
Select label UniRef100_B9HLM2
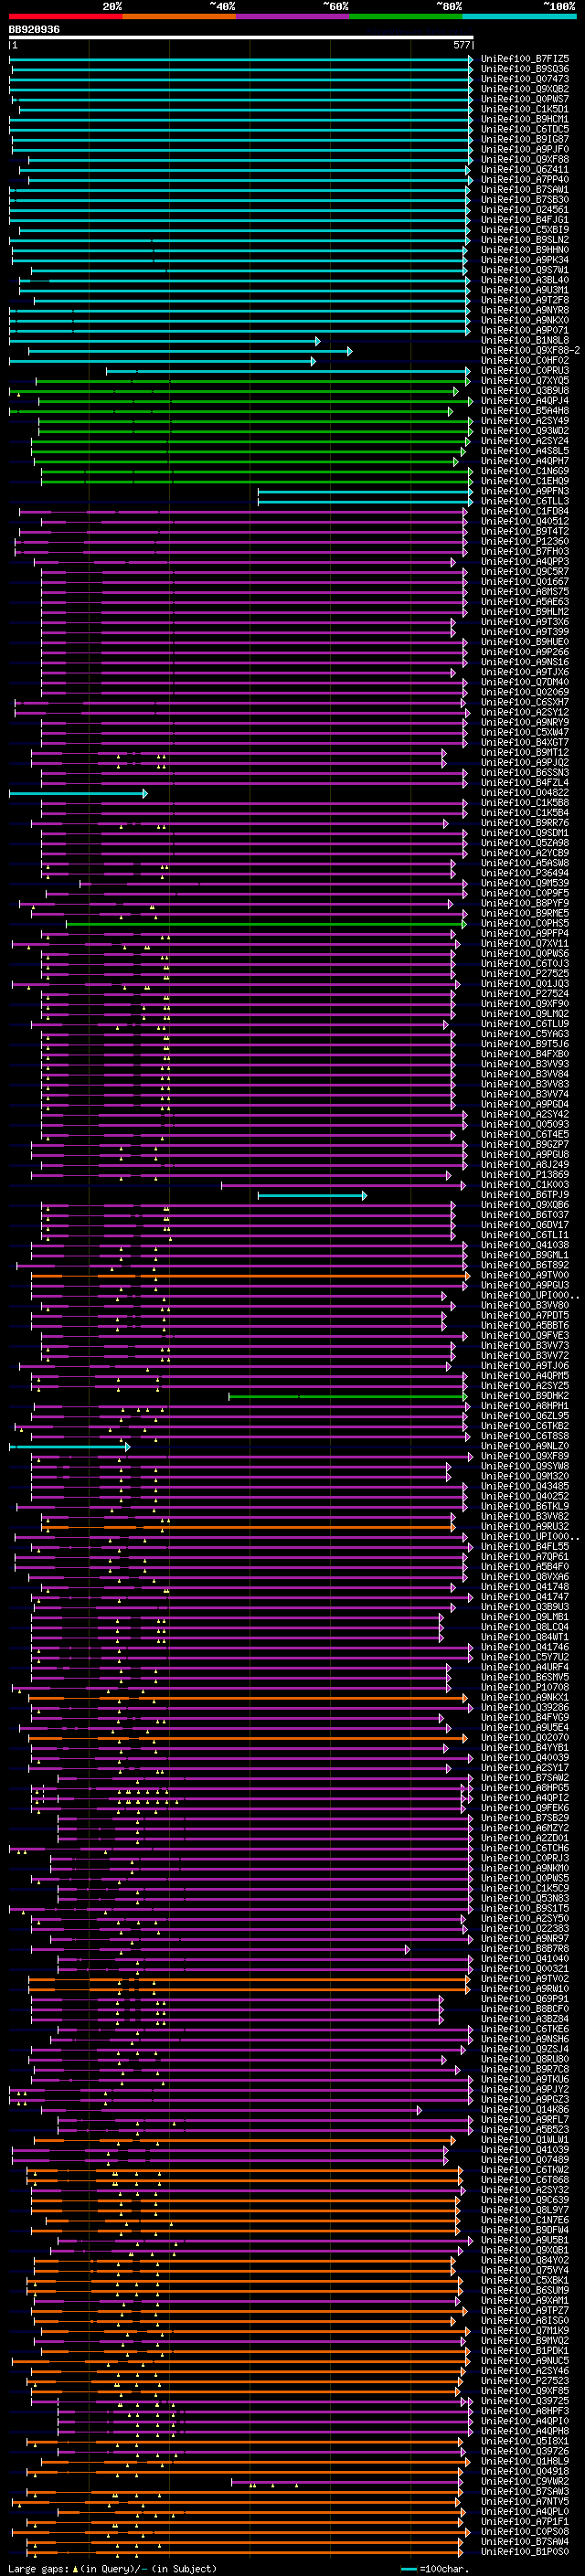tap(525, 612)
